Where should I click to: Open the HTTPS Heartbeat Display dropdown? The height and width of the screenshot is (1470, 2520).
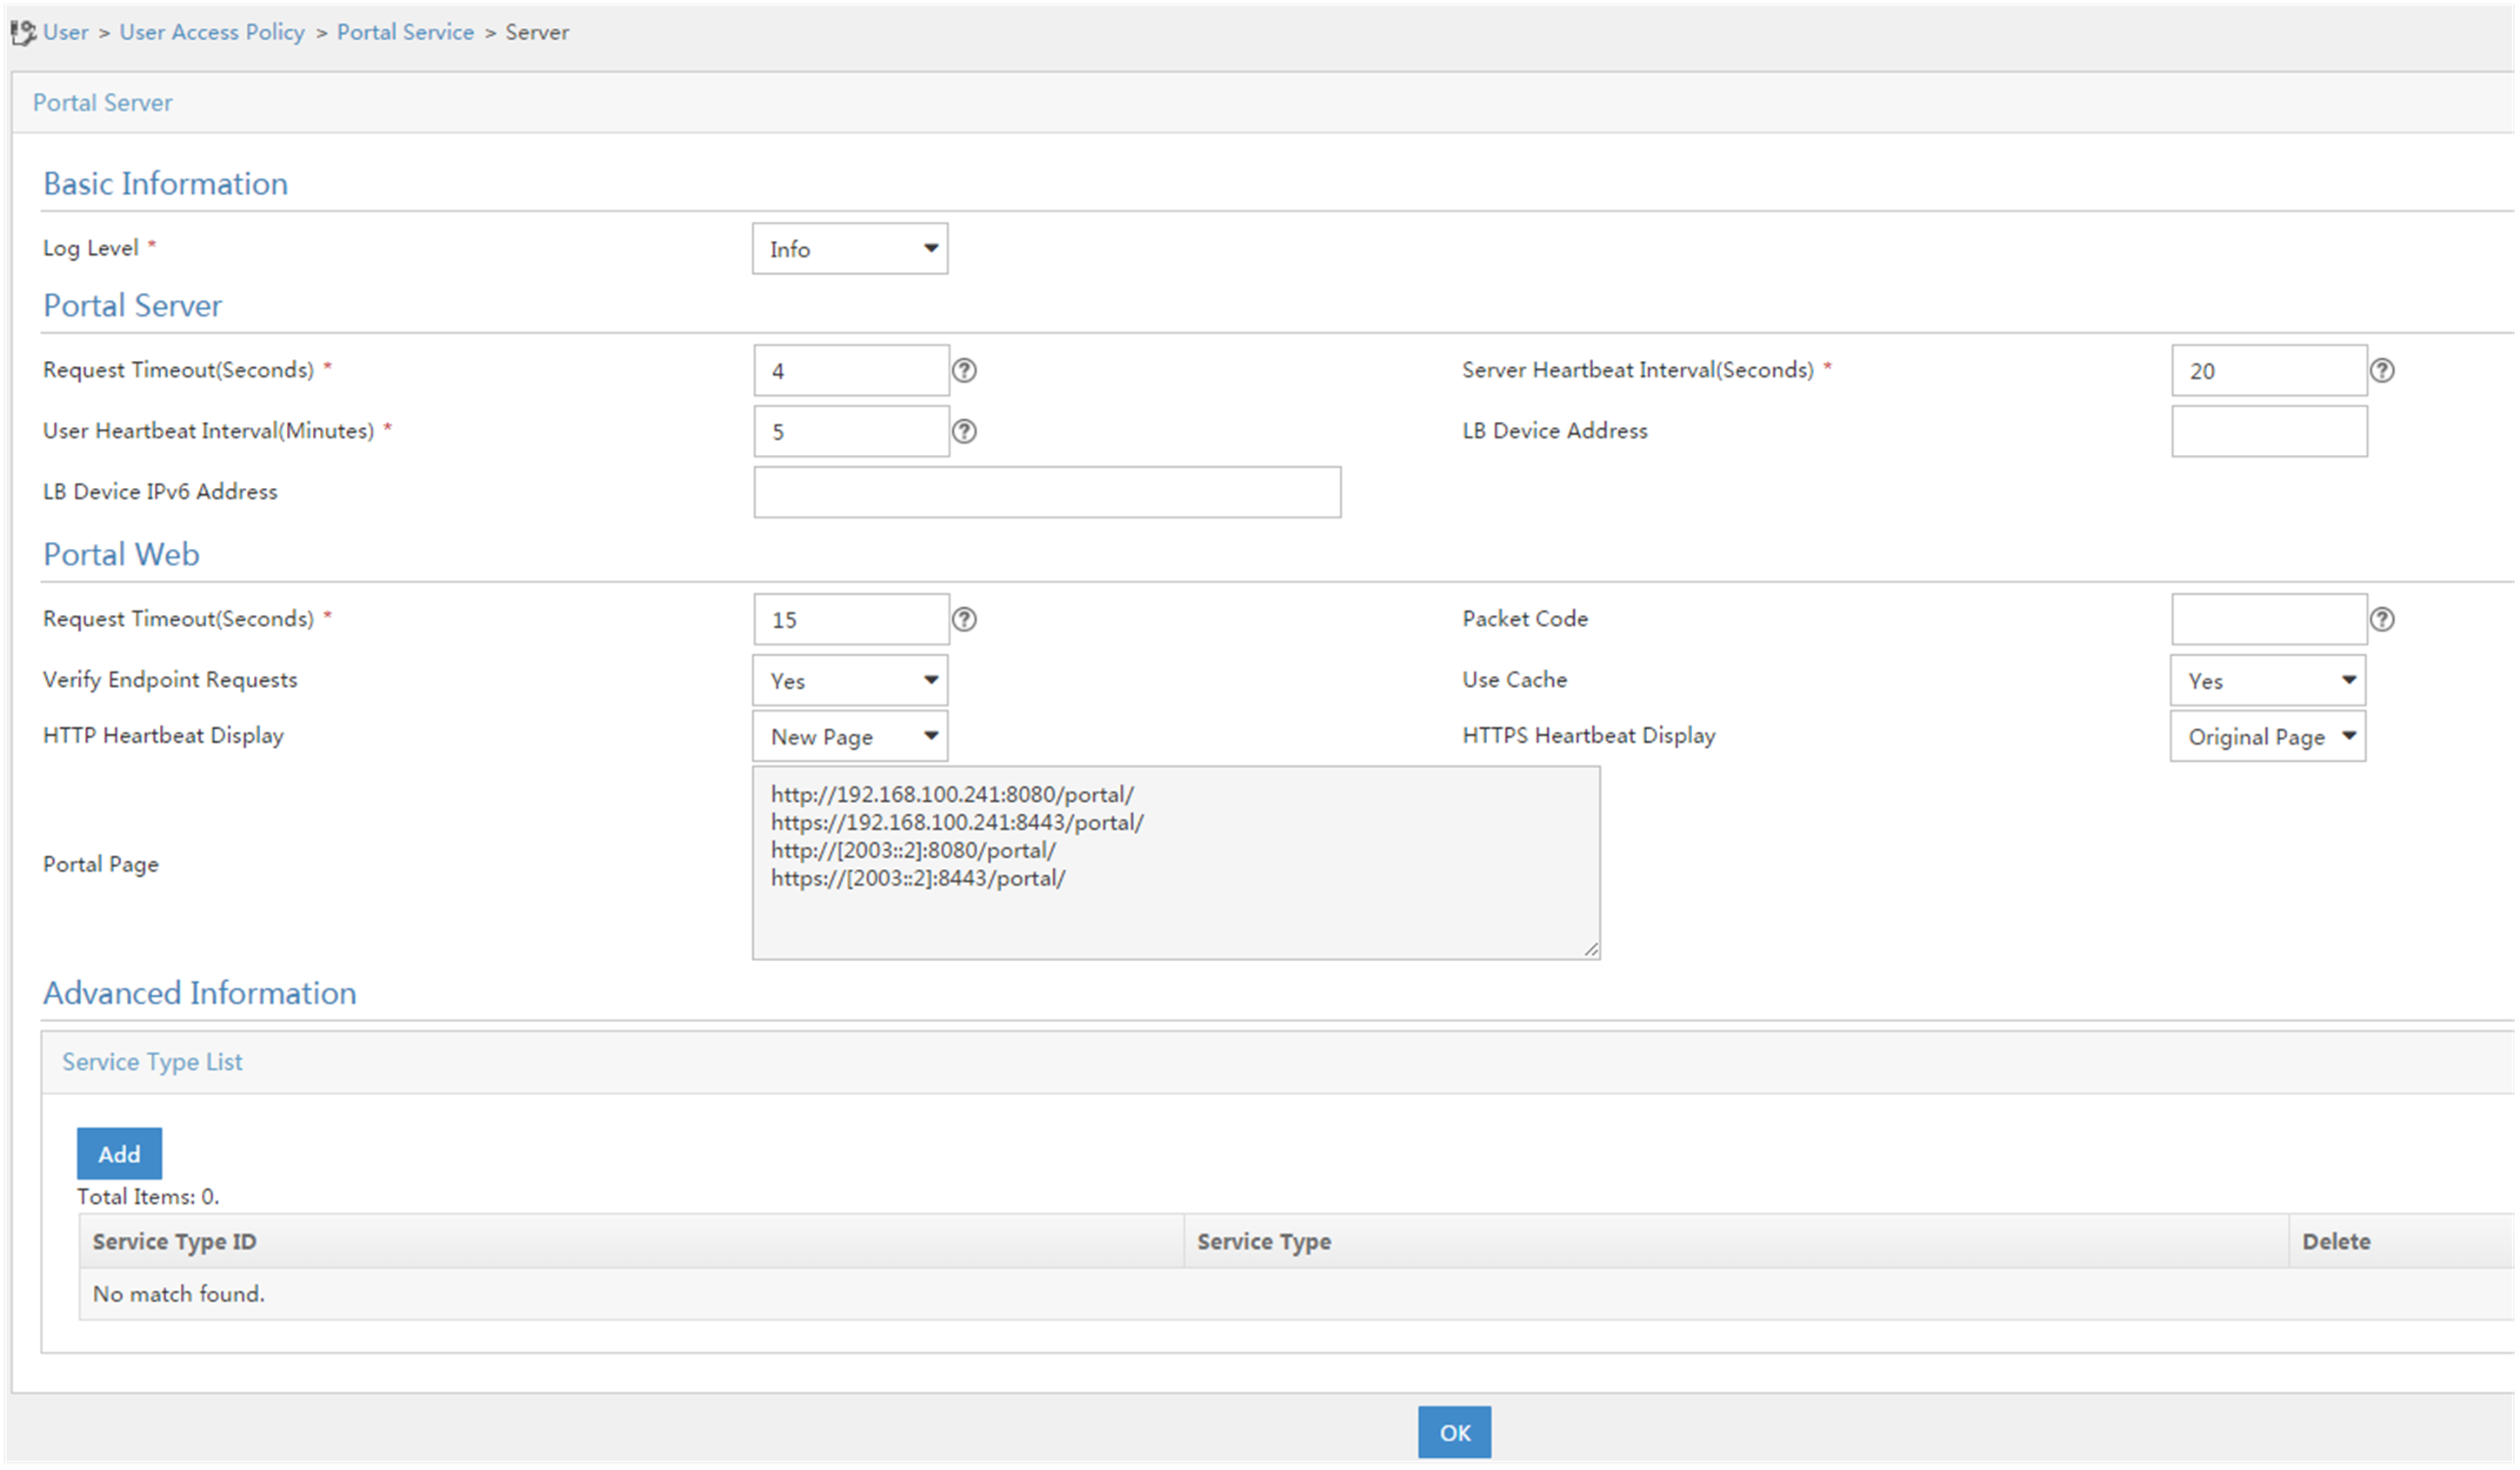(x=2268, y=737)
